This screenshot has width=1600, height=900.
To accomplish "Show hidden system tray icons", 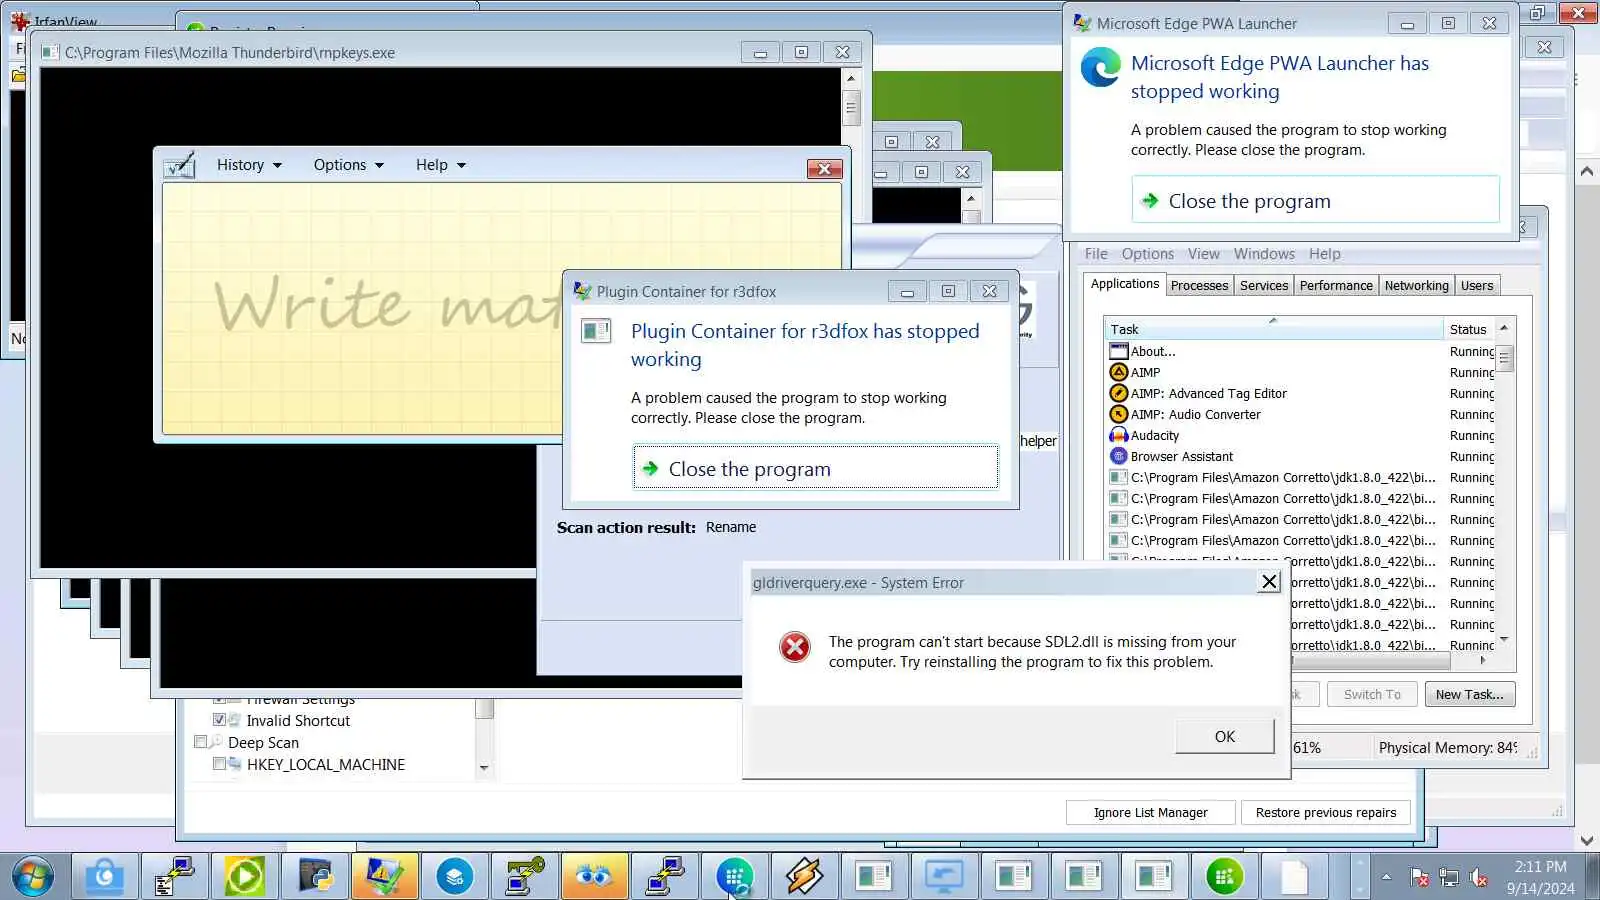I will (x=1386, y=877).
